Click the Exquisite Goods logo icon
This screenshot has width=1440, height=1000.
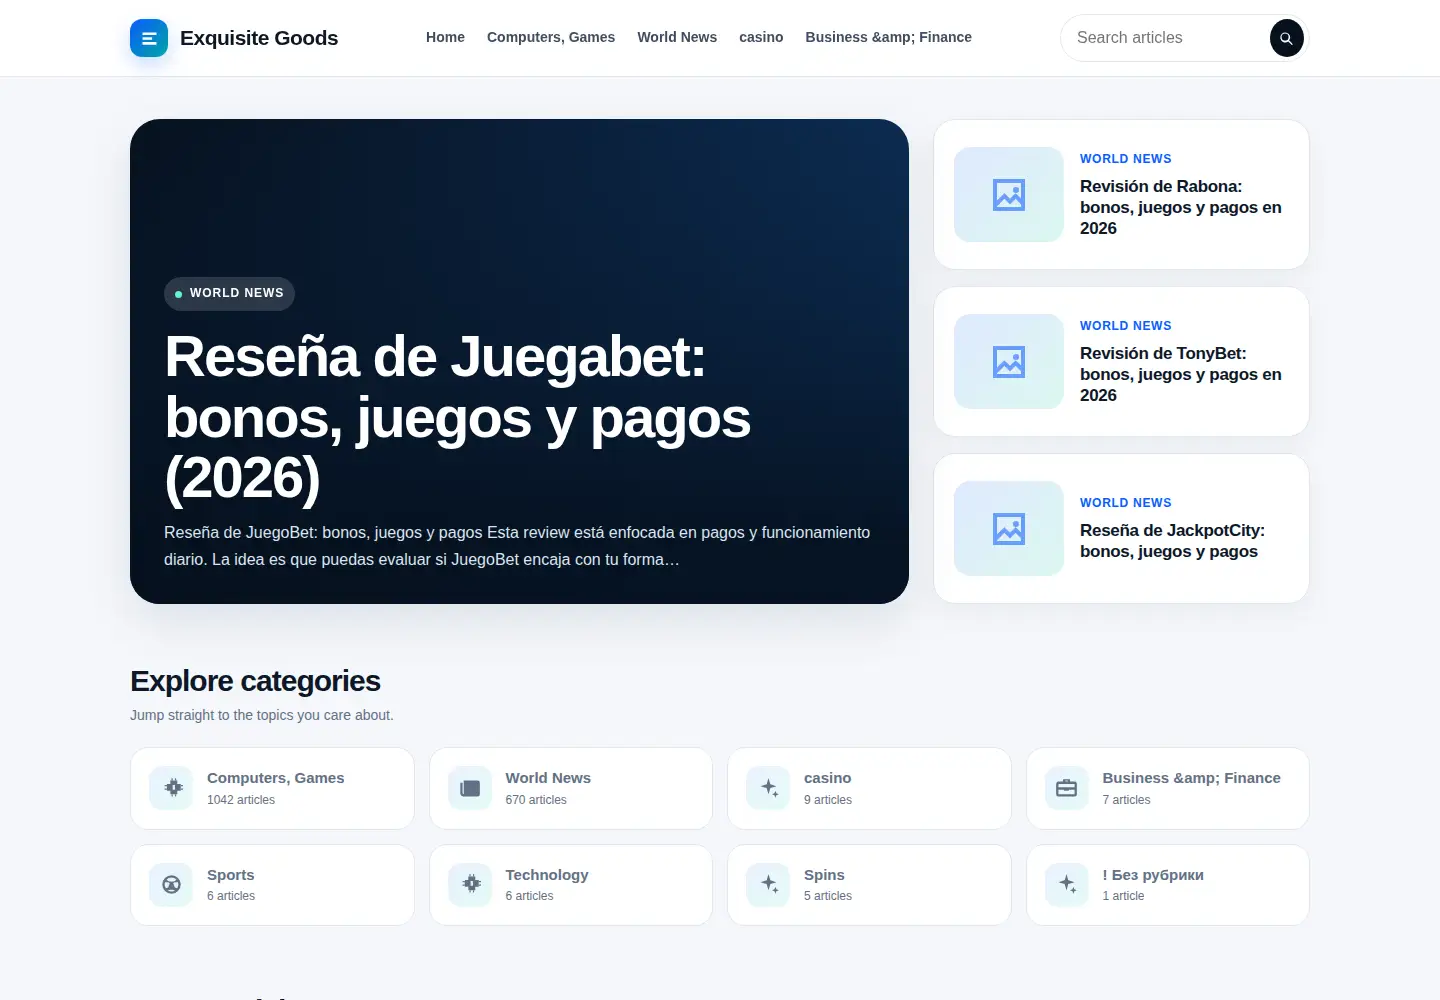[149, 38]
